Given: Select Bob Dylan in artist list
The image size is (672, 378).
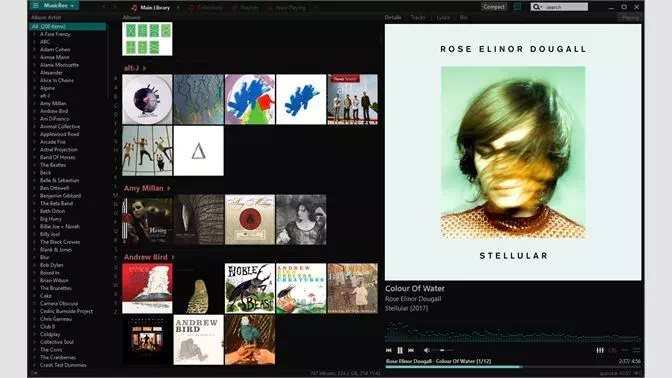Looking at the screenshot, I should click(x=51, y=265).
